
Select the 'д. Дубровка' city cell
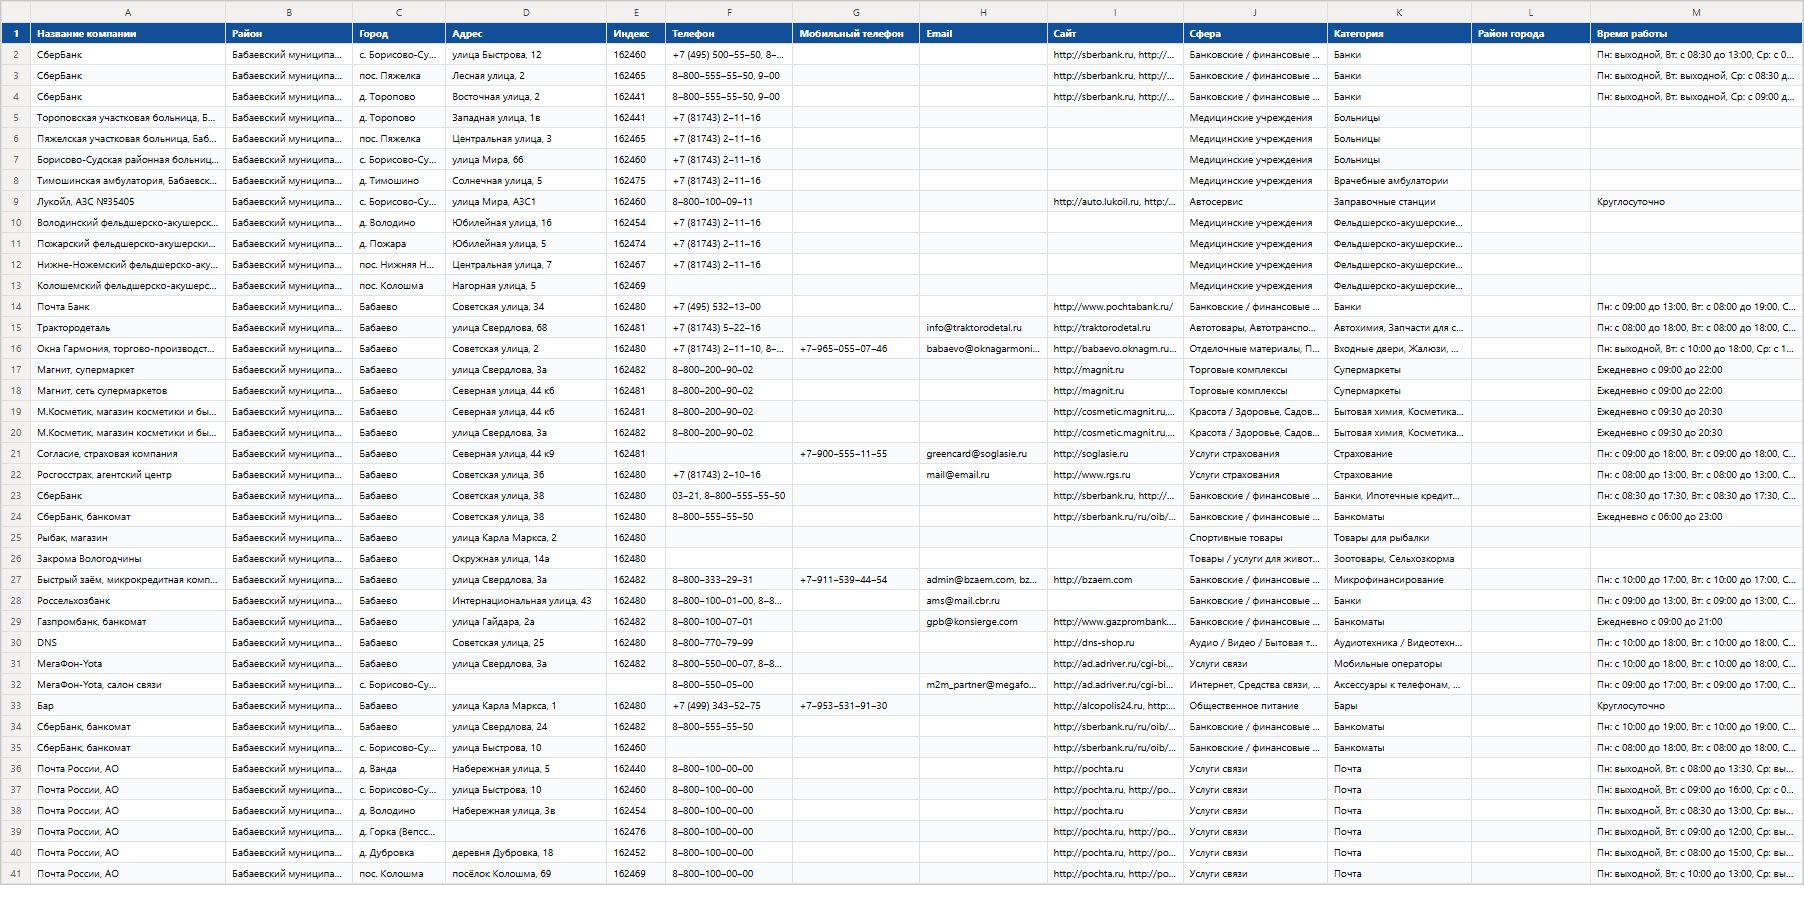pyautogui.click(x=399, y=853)
